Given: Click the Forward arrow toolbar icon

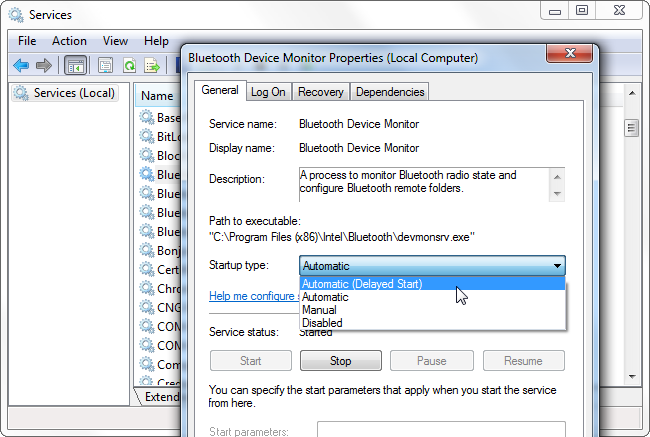Looking at the screenshot, I should coord(44,66).
